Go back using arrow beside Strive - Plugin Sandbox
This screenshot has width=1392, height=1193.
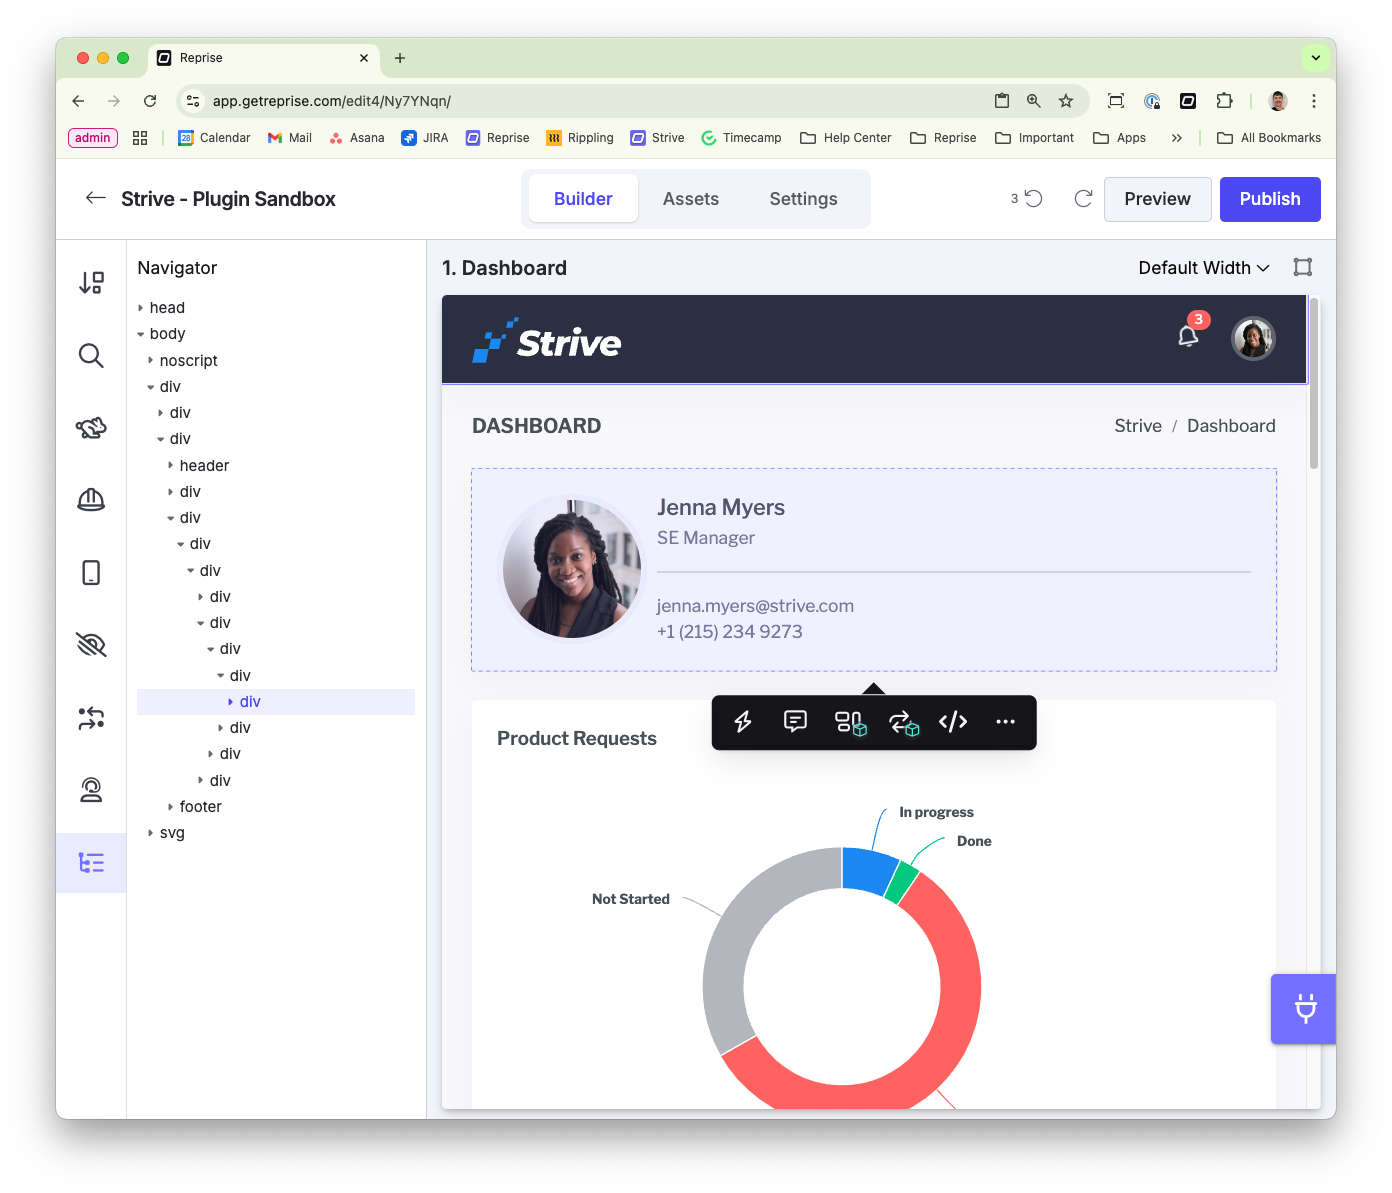95,198
